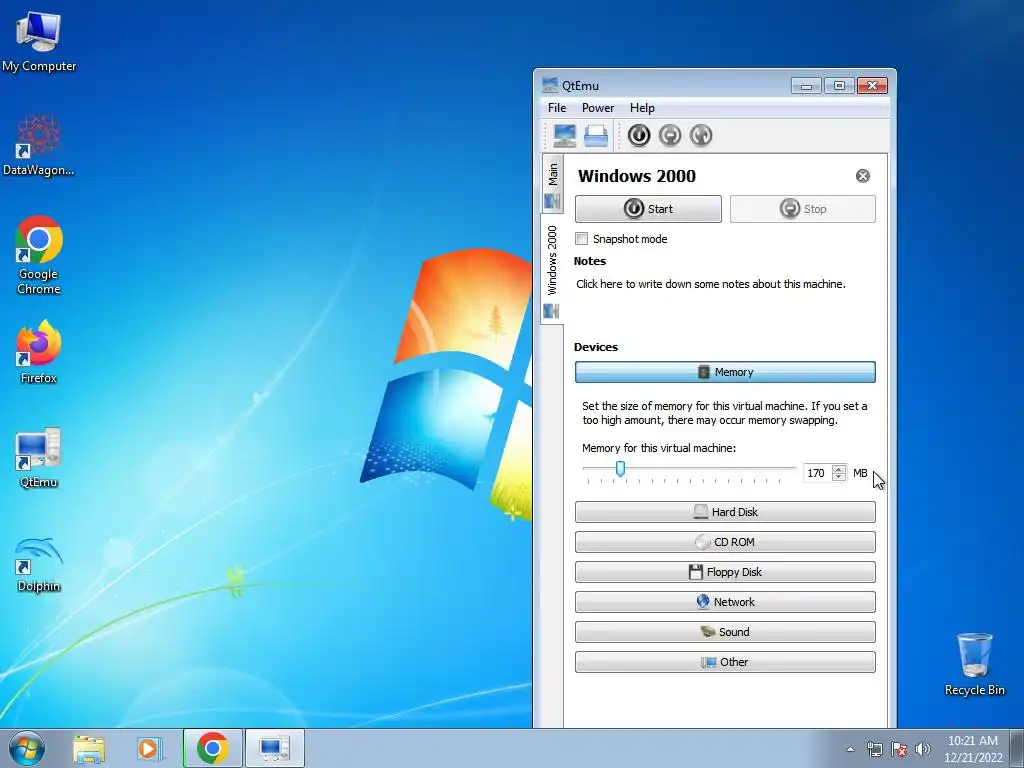The image size is (1024, 768).
Task: Open the Windows Start menu orb
Action: tap(27, 748)
